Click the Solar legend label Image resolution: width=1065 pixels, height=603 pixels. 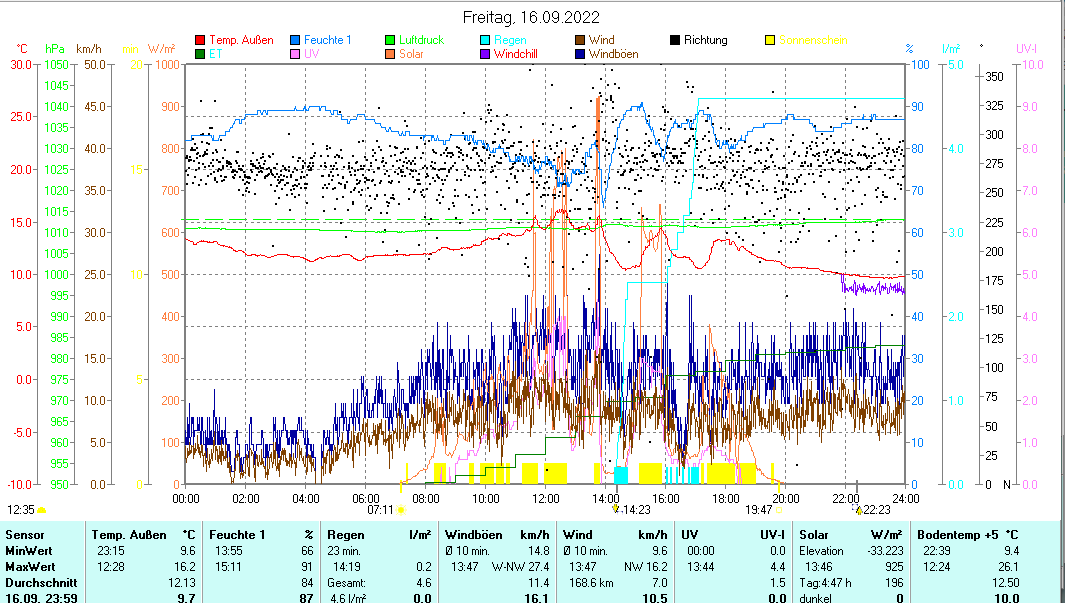click(411, 54)
